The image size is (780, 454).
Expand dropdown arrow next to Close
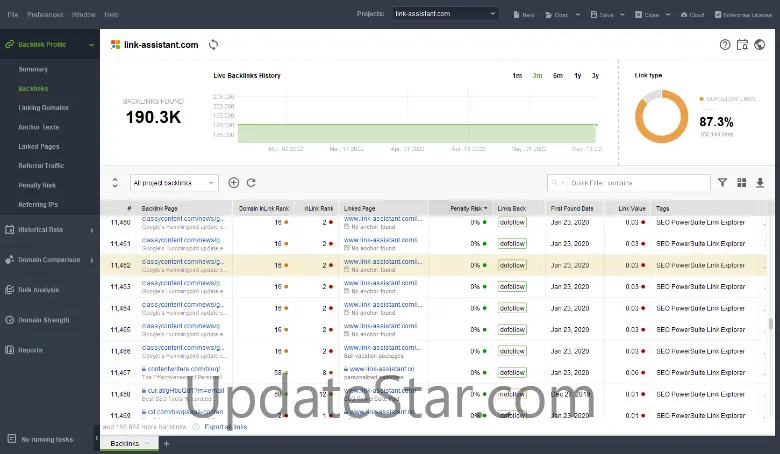668,14
